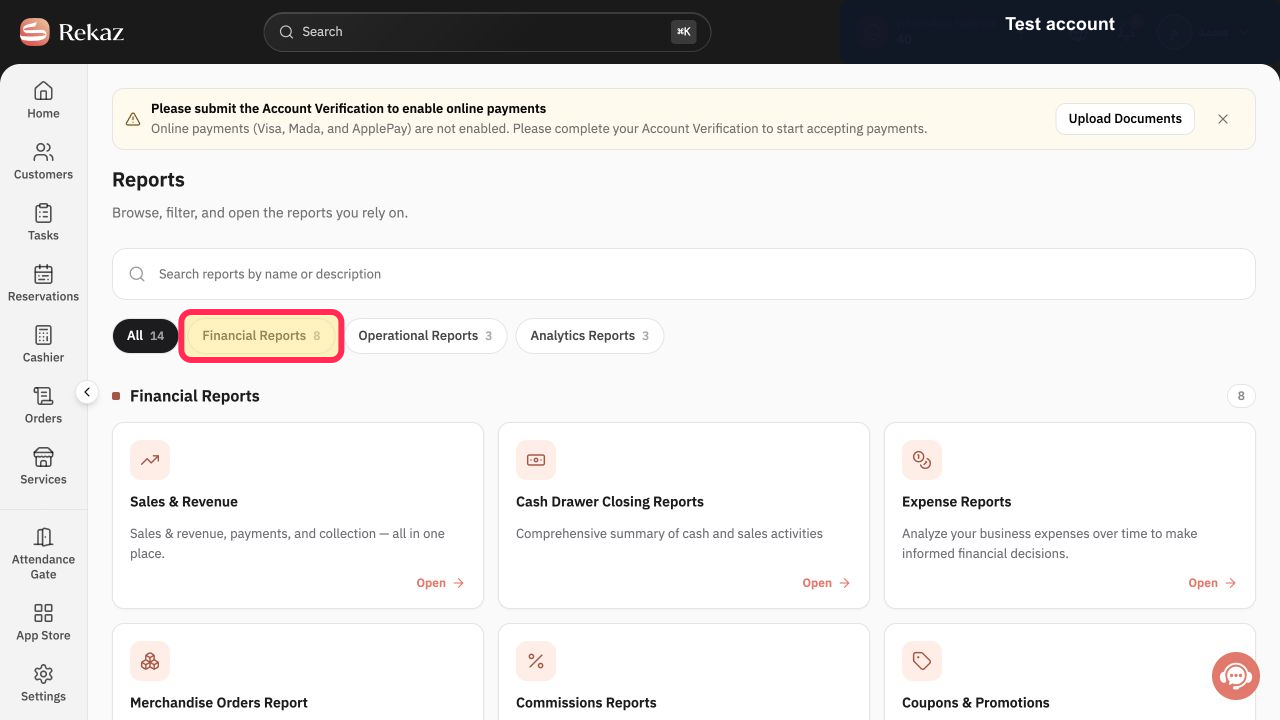The height and width of the screenshot is (720, 1280).
Task: Select the Operational Reports filter tab
Action: pyautogui.click(x=425, y=336)
